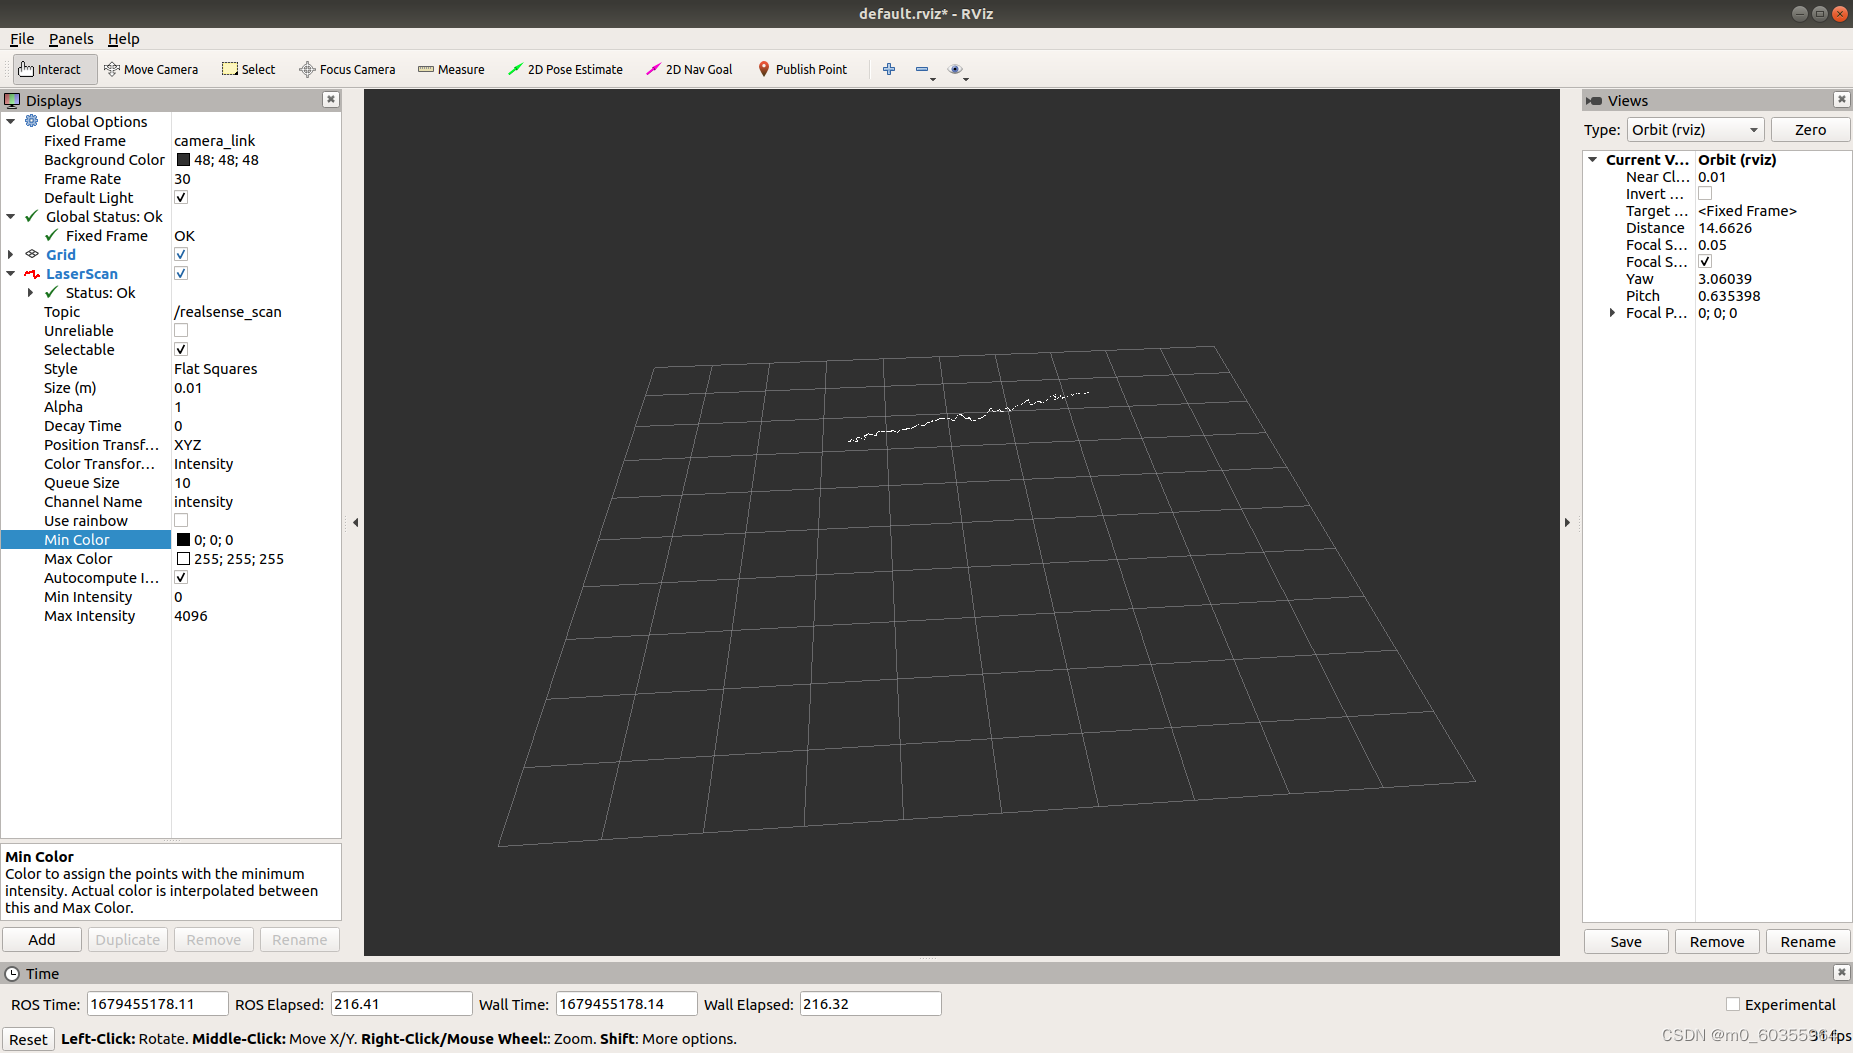This screenshot has width=1853, height=1053.
Task: Click the Background Color swatch
Action: click(x=183, y=160)
